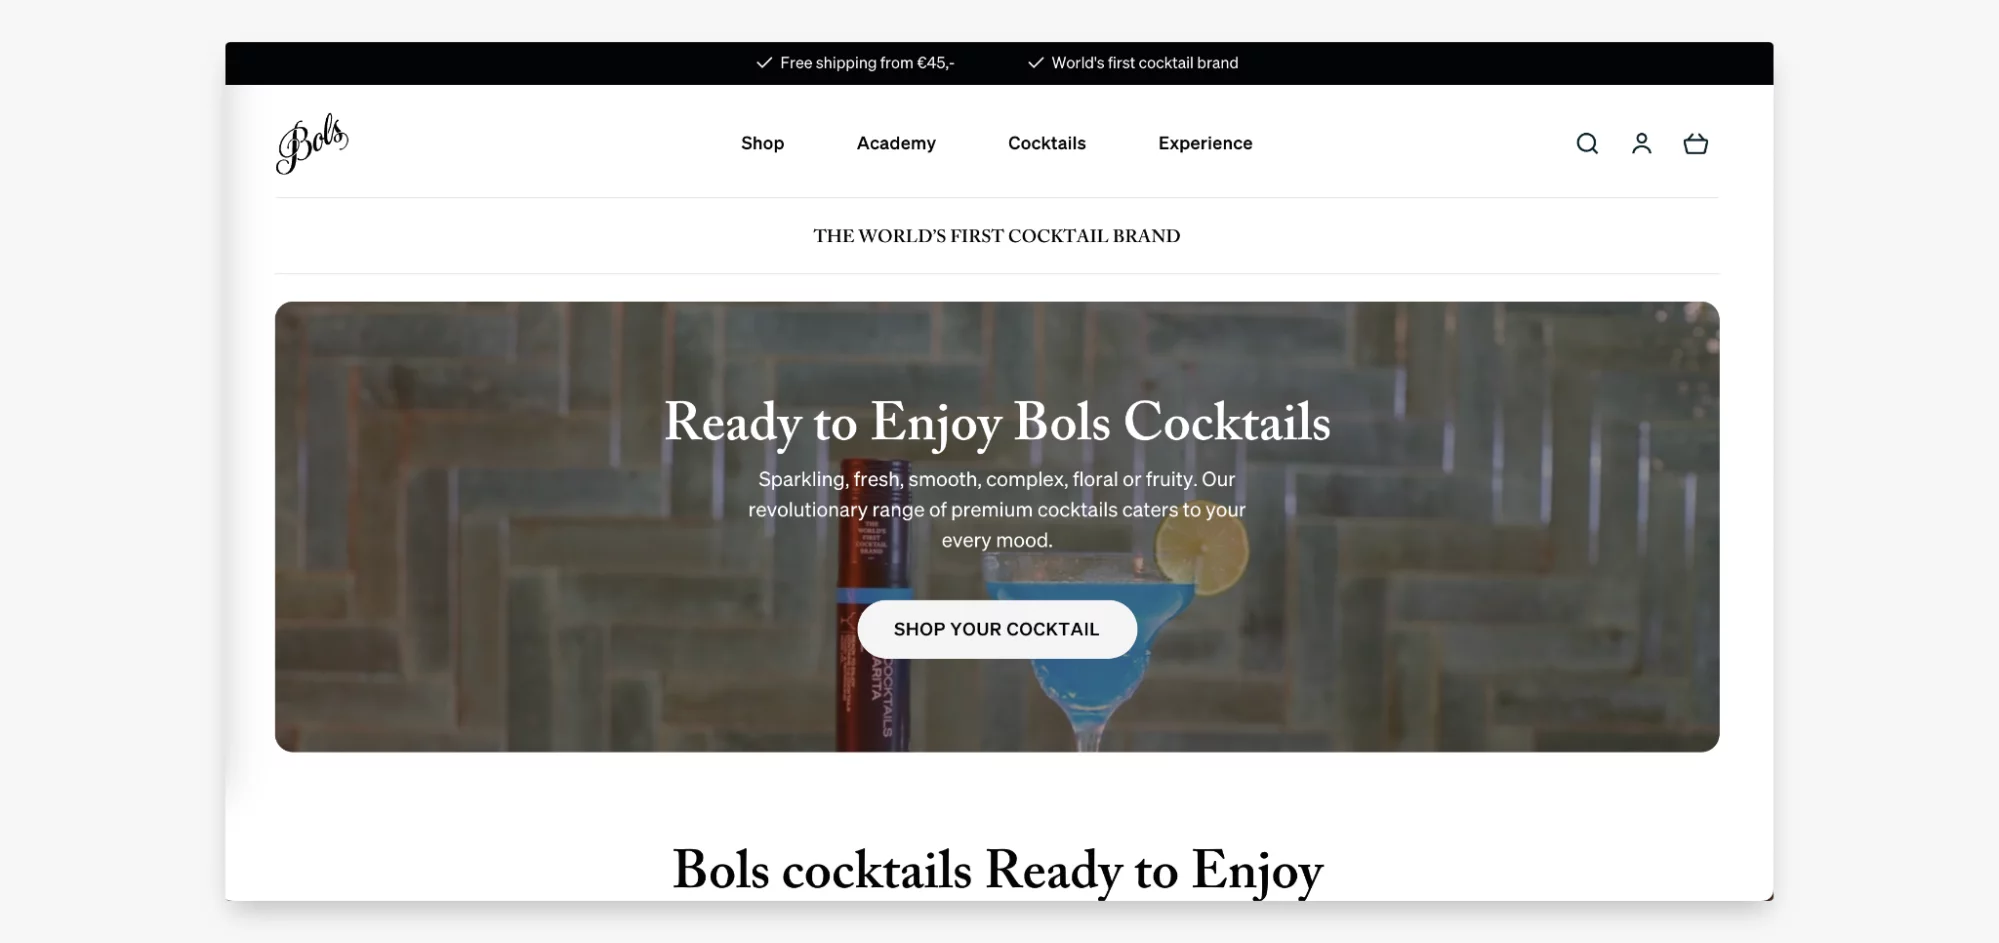
Task: Open the search magnifier icon
Action: [x=1587, y=144]
